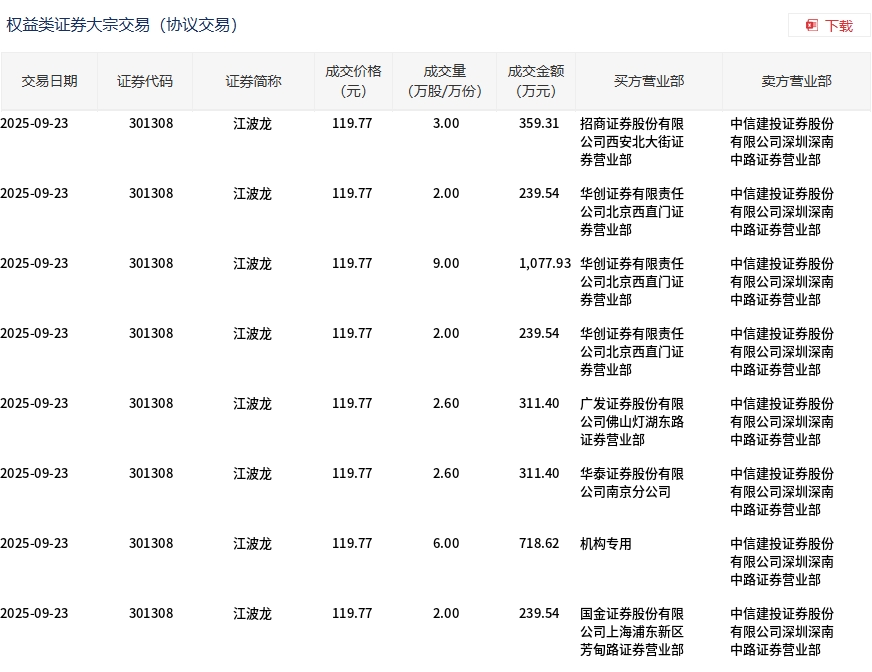Click 江波龙 in the 1,077.93 row
The image size is (872, 672).
[252, 264]
